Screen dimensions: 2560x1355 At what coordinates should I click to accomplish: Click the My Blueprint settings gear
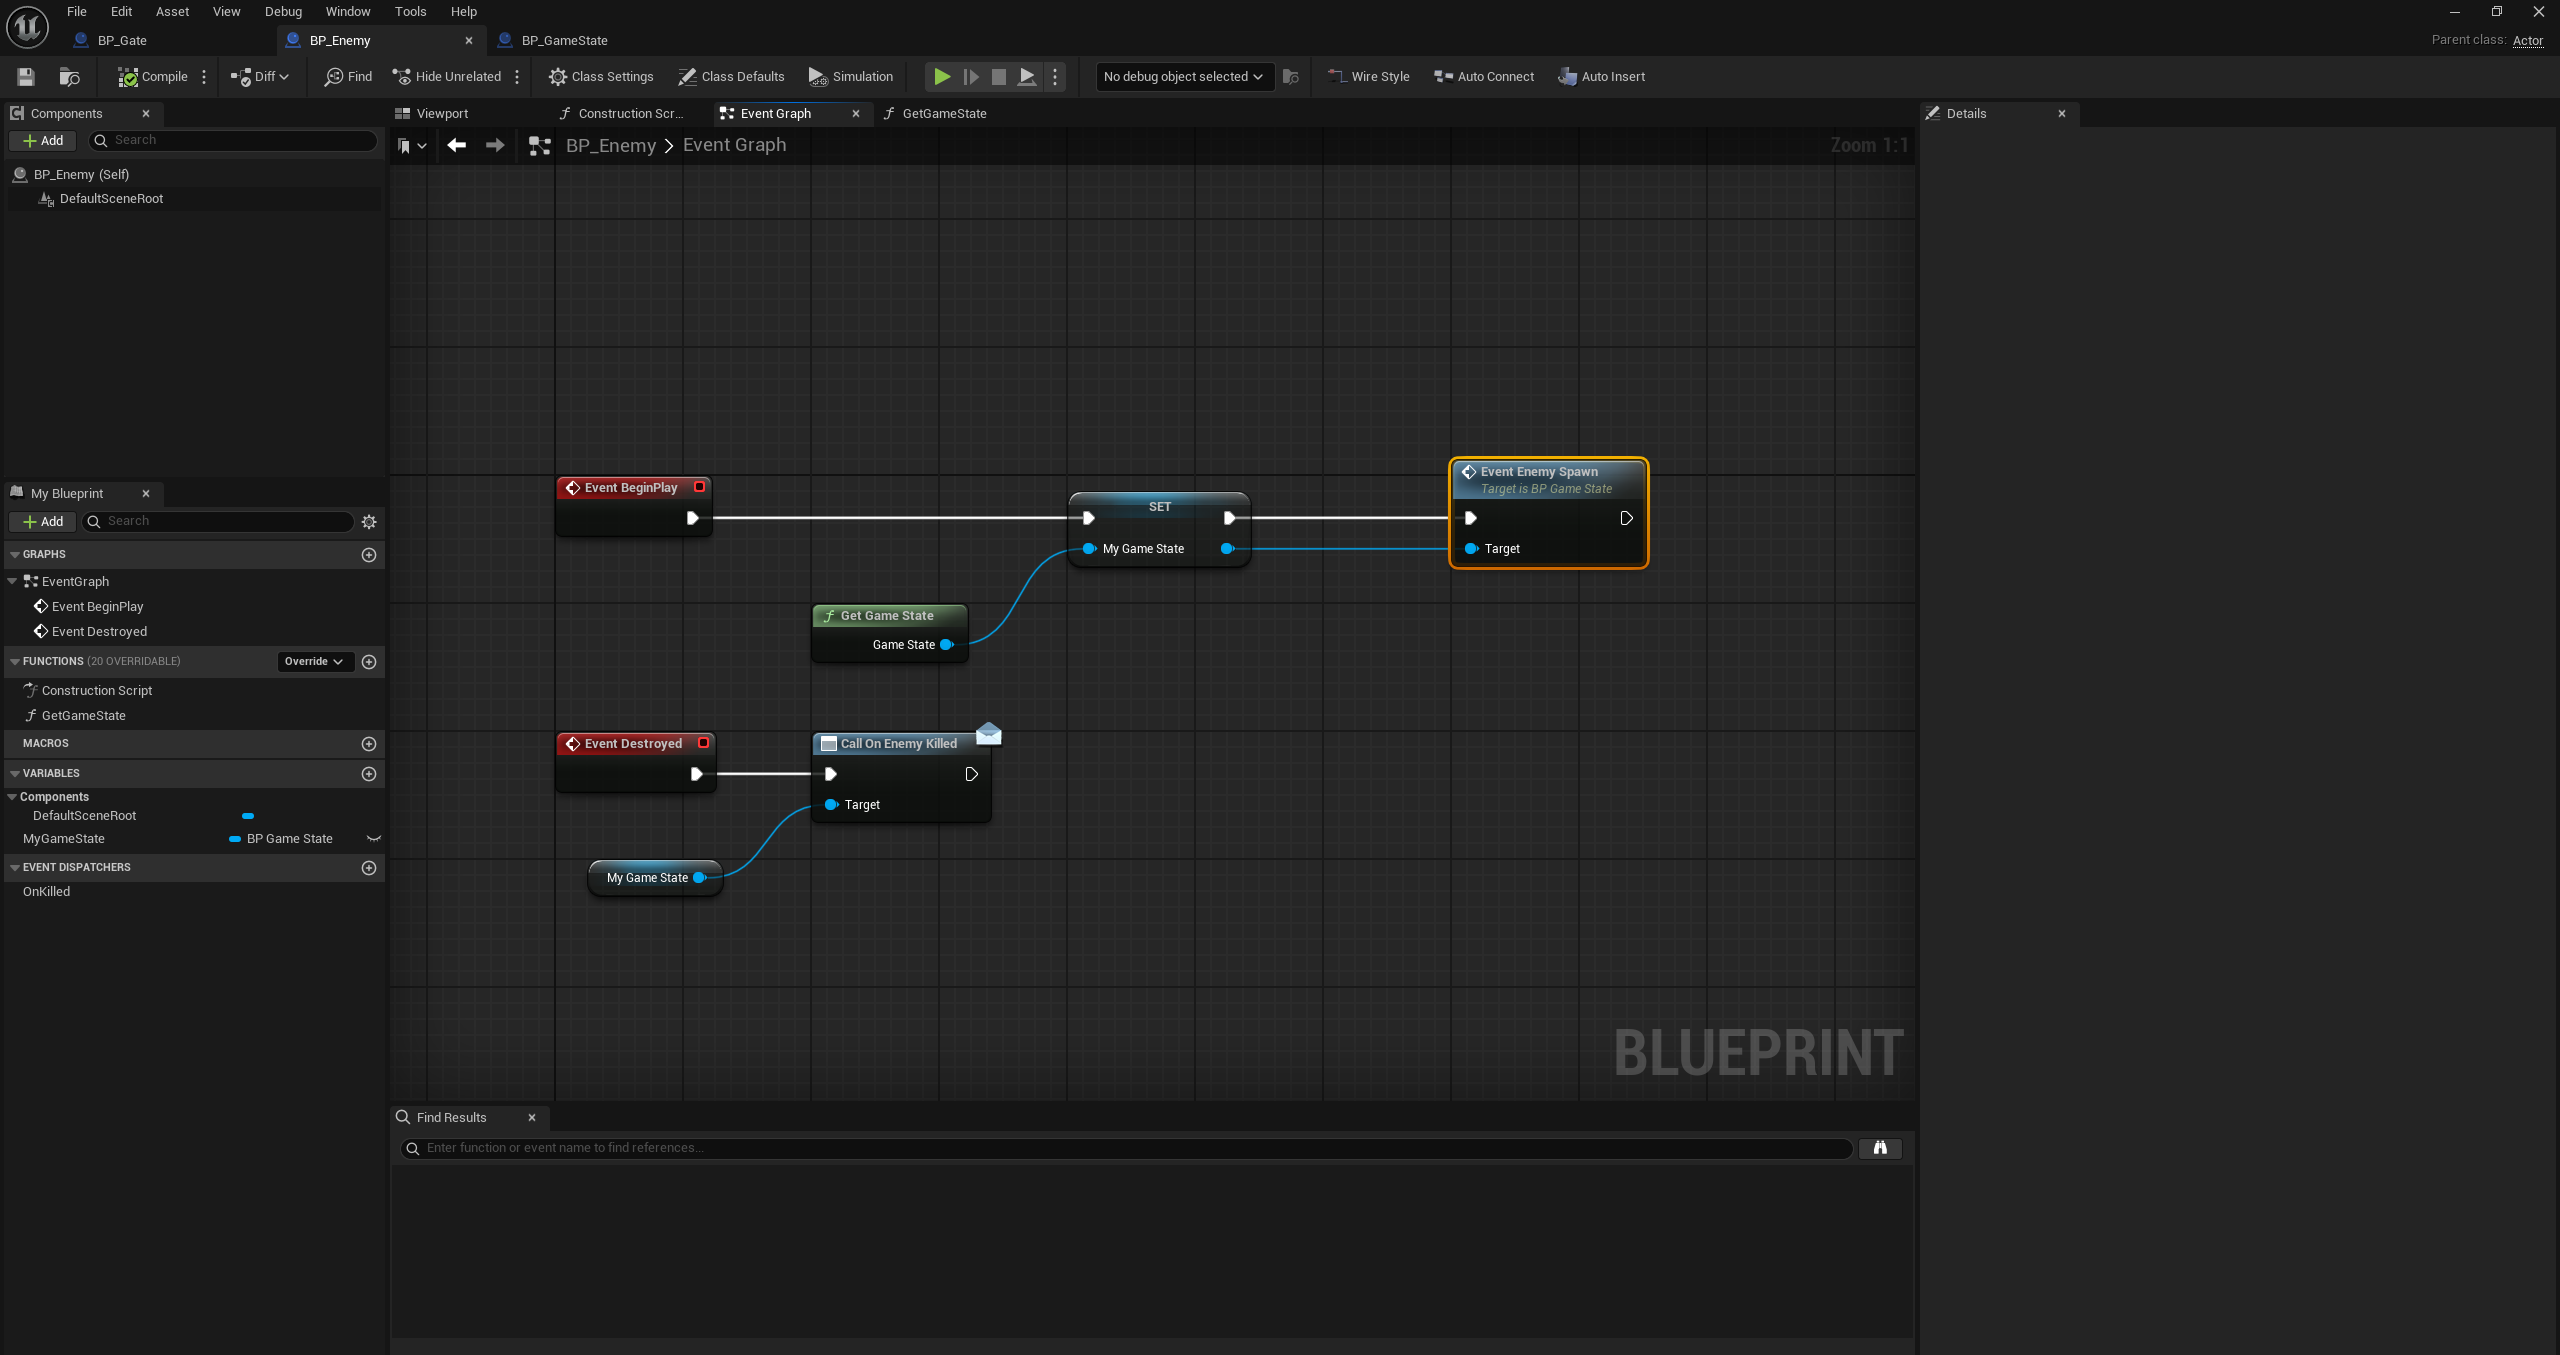click(369, 522)
